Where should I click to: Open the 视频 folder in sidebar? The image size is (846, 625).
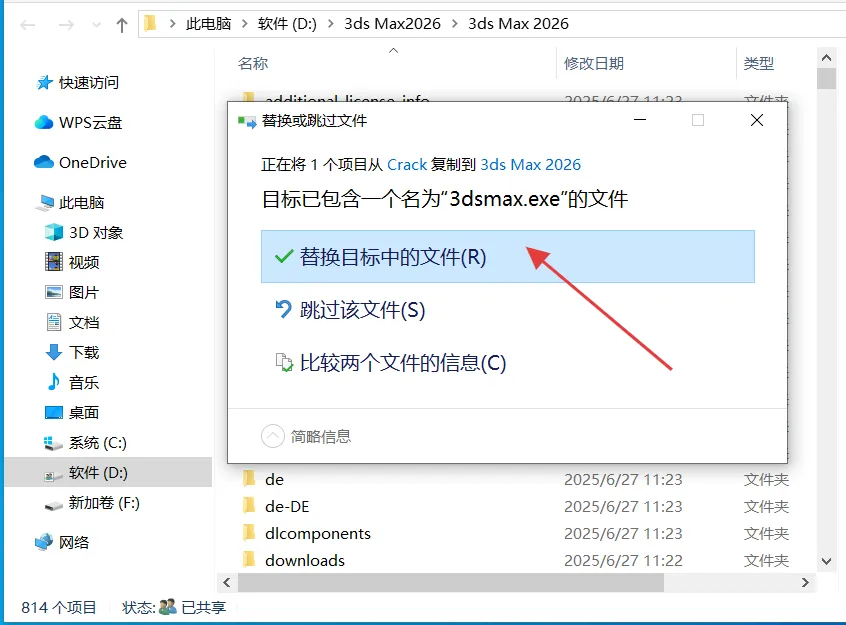point(72,262)
